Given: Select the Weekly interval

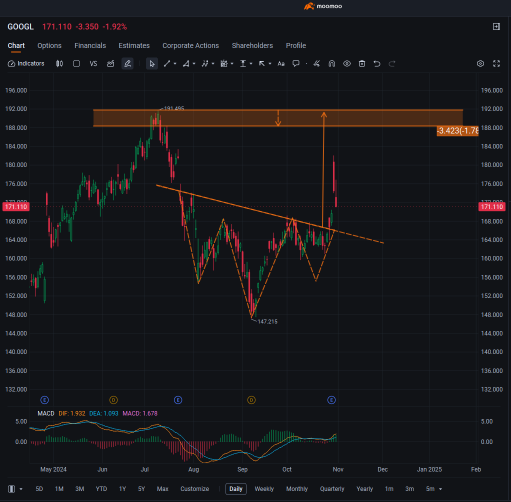Looking at the screenshot, I should [x=264, y=489].
